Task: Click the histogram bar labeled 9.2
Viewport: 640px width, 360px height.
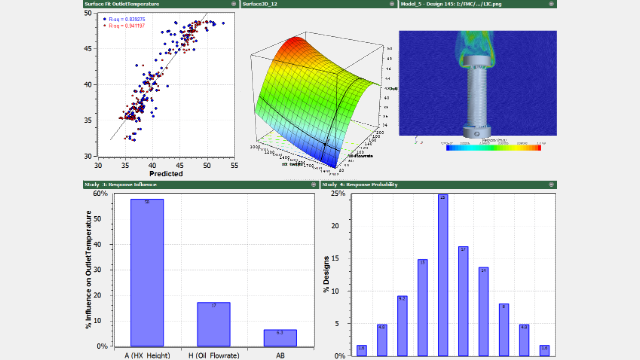Action: pos(402,326)
